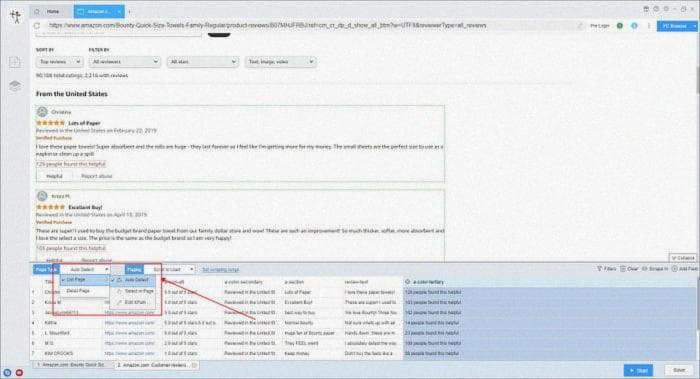Open the tutorial graduation-cap icon in sidebar
This screenshot has height=379, width=700.
pos(15,86)
